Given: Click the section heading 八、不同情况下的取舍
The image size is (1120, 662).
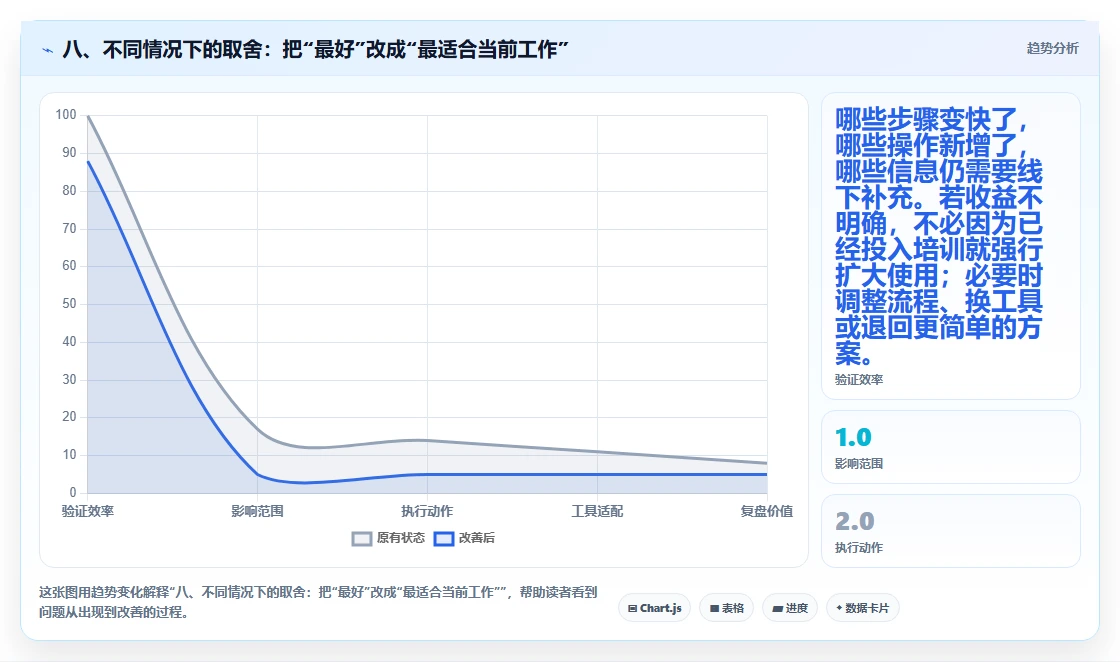Looking at the screenshot, I should (315, 50).
